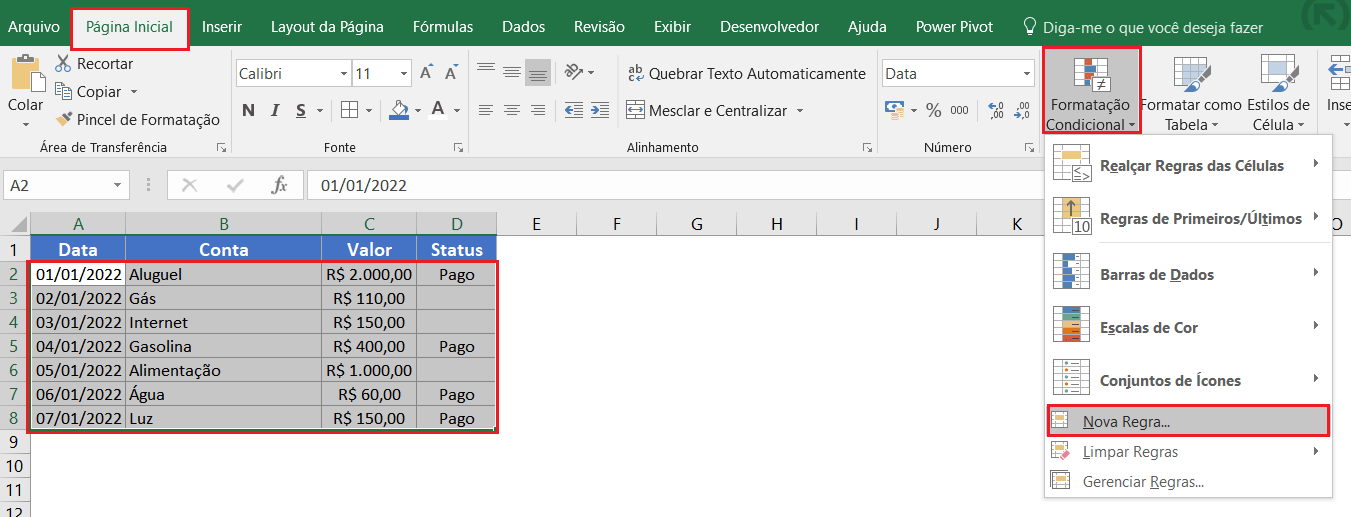Click Gerenciar Regras in the menu

point(1142,482)
